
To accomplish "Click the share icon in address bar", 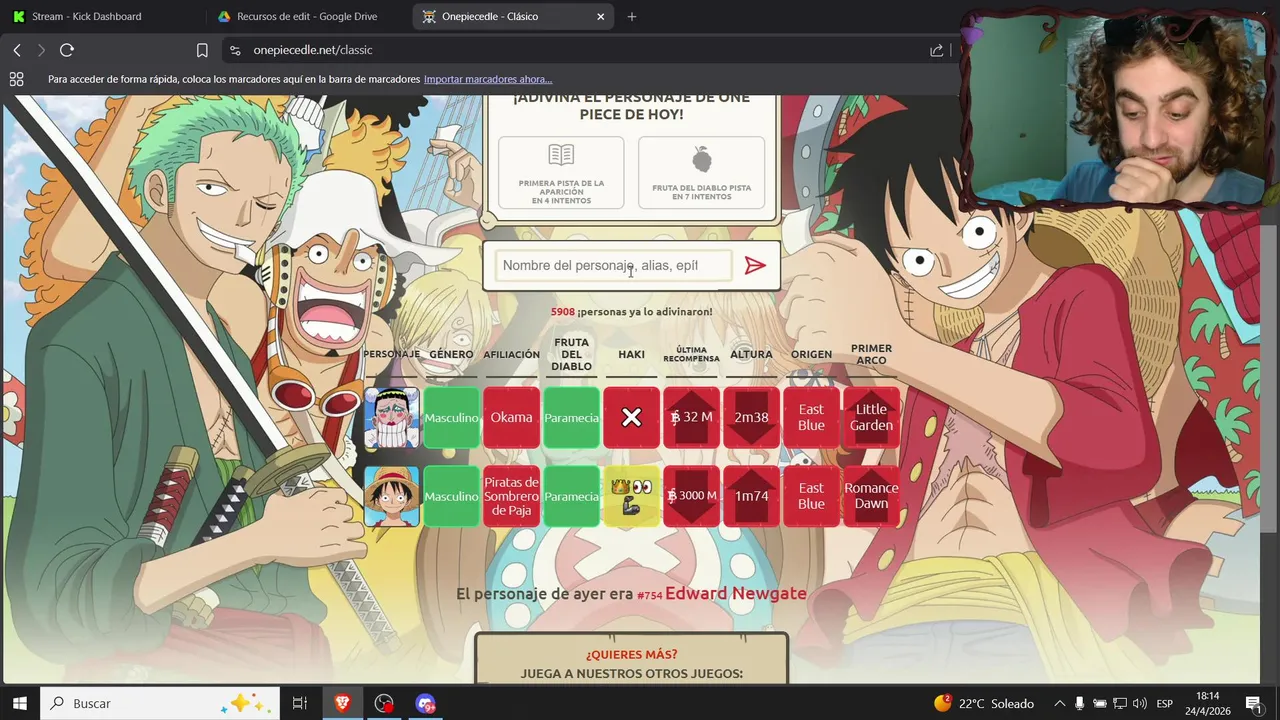I will click(936, 50).
